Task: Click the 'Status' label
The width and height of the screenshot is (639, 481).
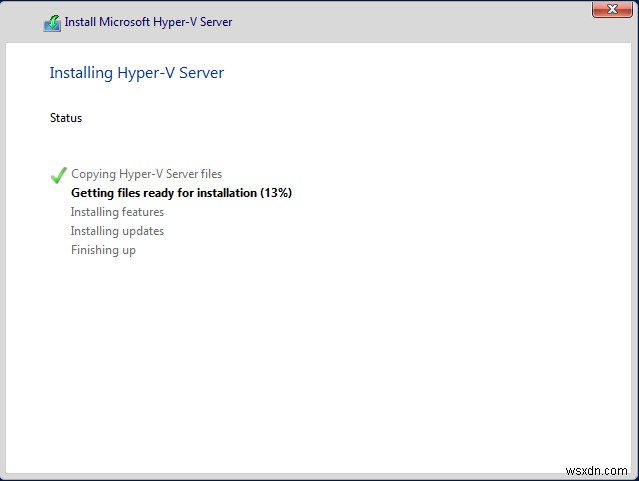Action: (66, 118)
